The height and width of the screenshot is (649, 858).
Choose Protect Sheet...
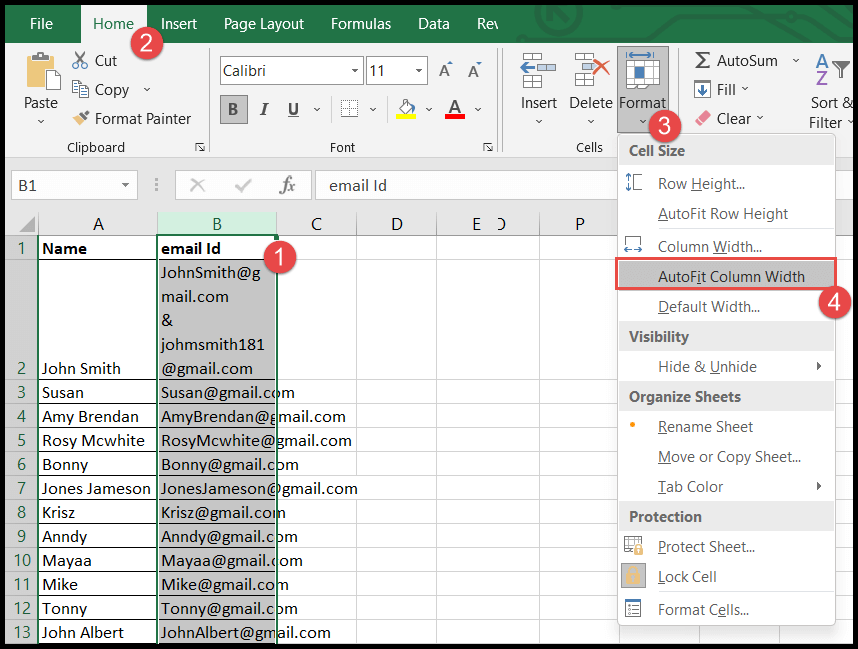[726, 547]
